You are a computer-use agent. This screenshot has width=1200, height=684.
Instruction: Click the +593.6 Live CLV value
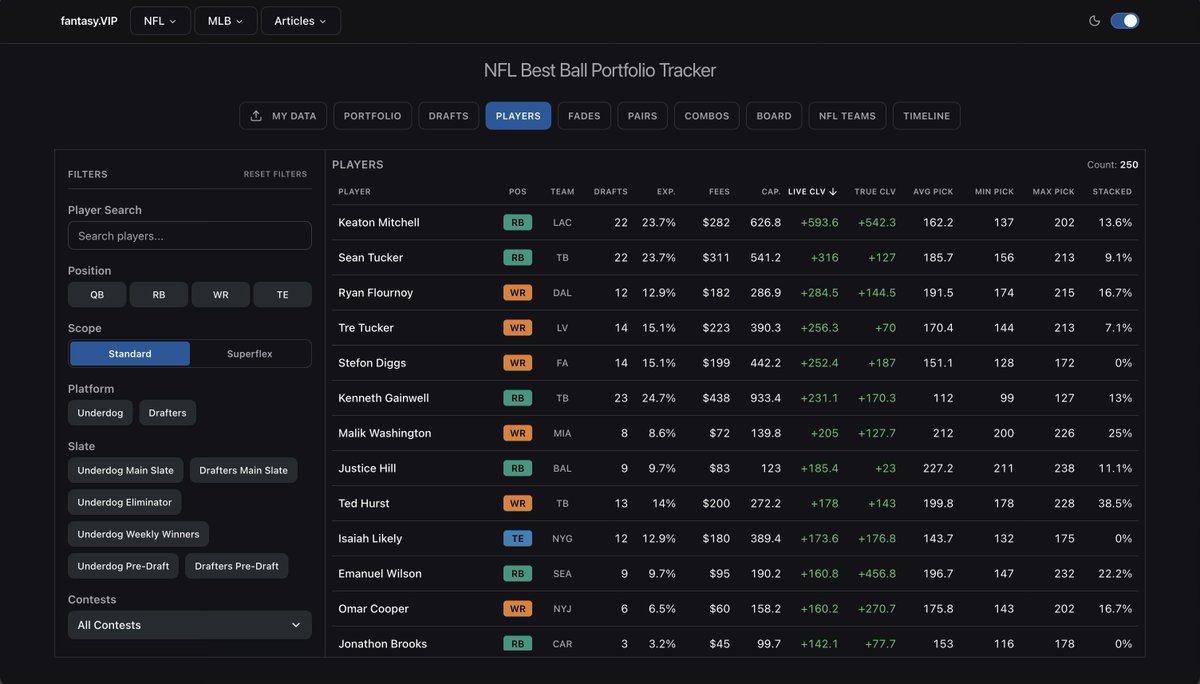pos(820,222)
